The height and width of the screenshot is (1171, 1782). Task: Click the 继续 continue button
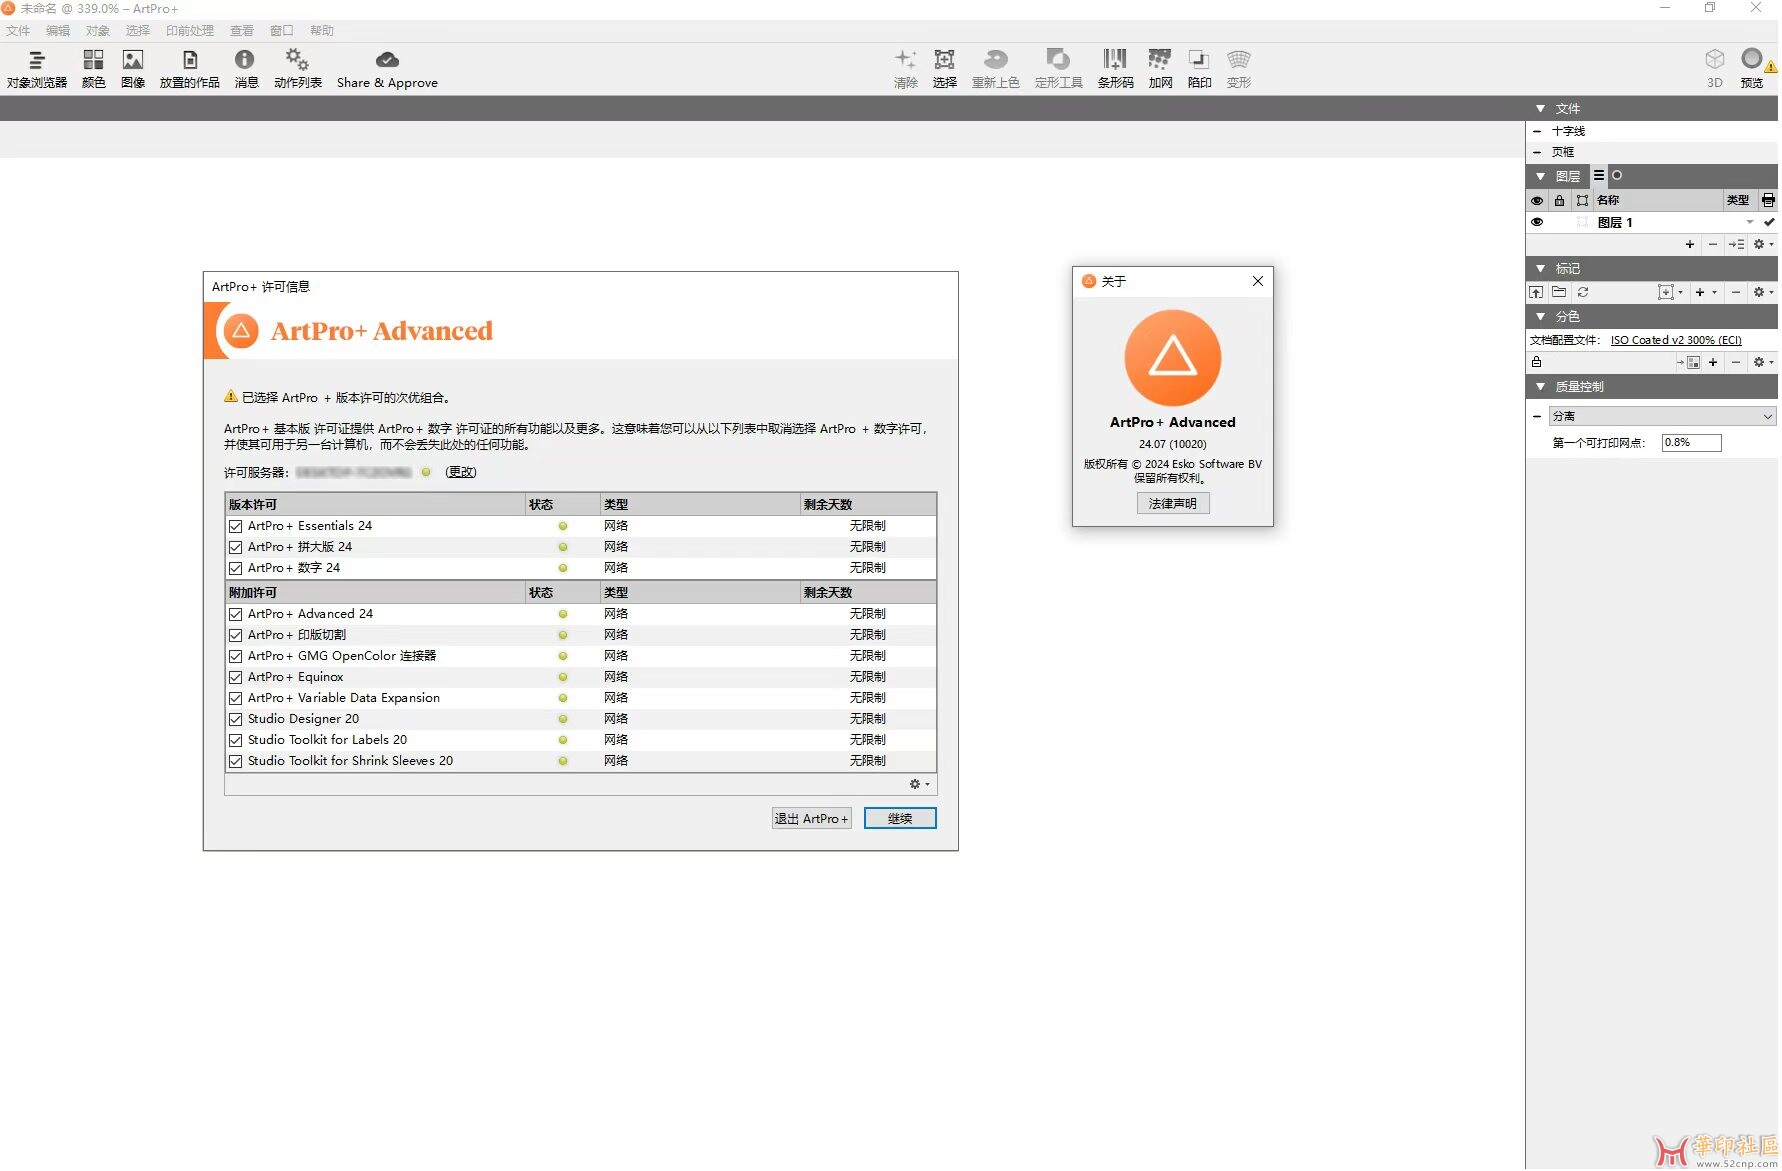pyautogui.click(x=900, y=818)
